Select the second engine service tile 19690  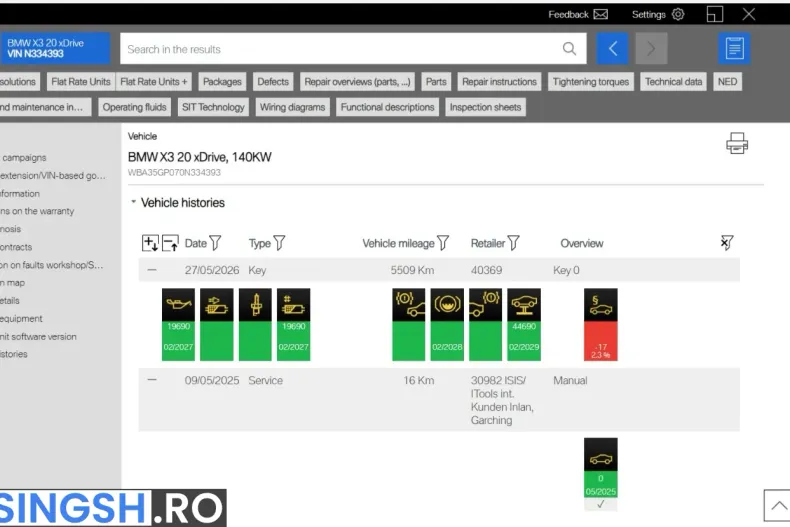pos(293,324)
